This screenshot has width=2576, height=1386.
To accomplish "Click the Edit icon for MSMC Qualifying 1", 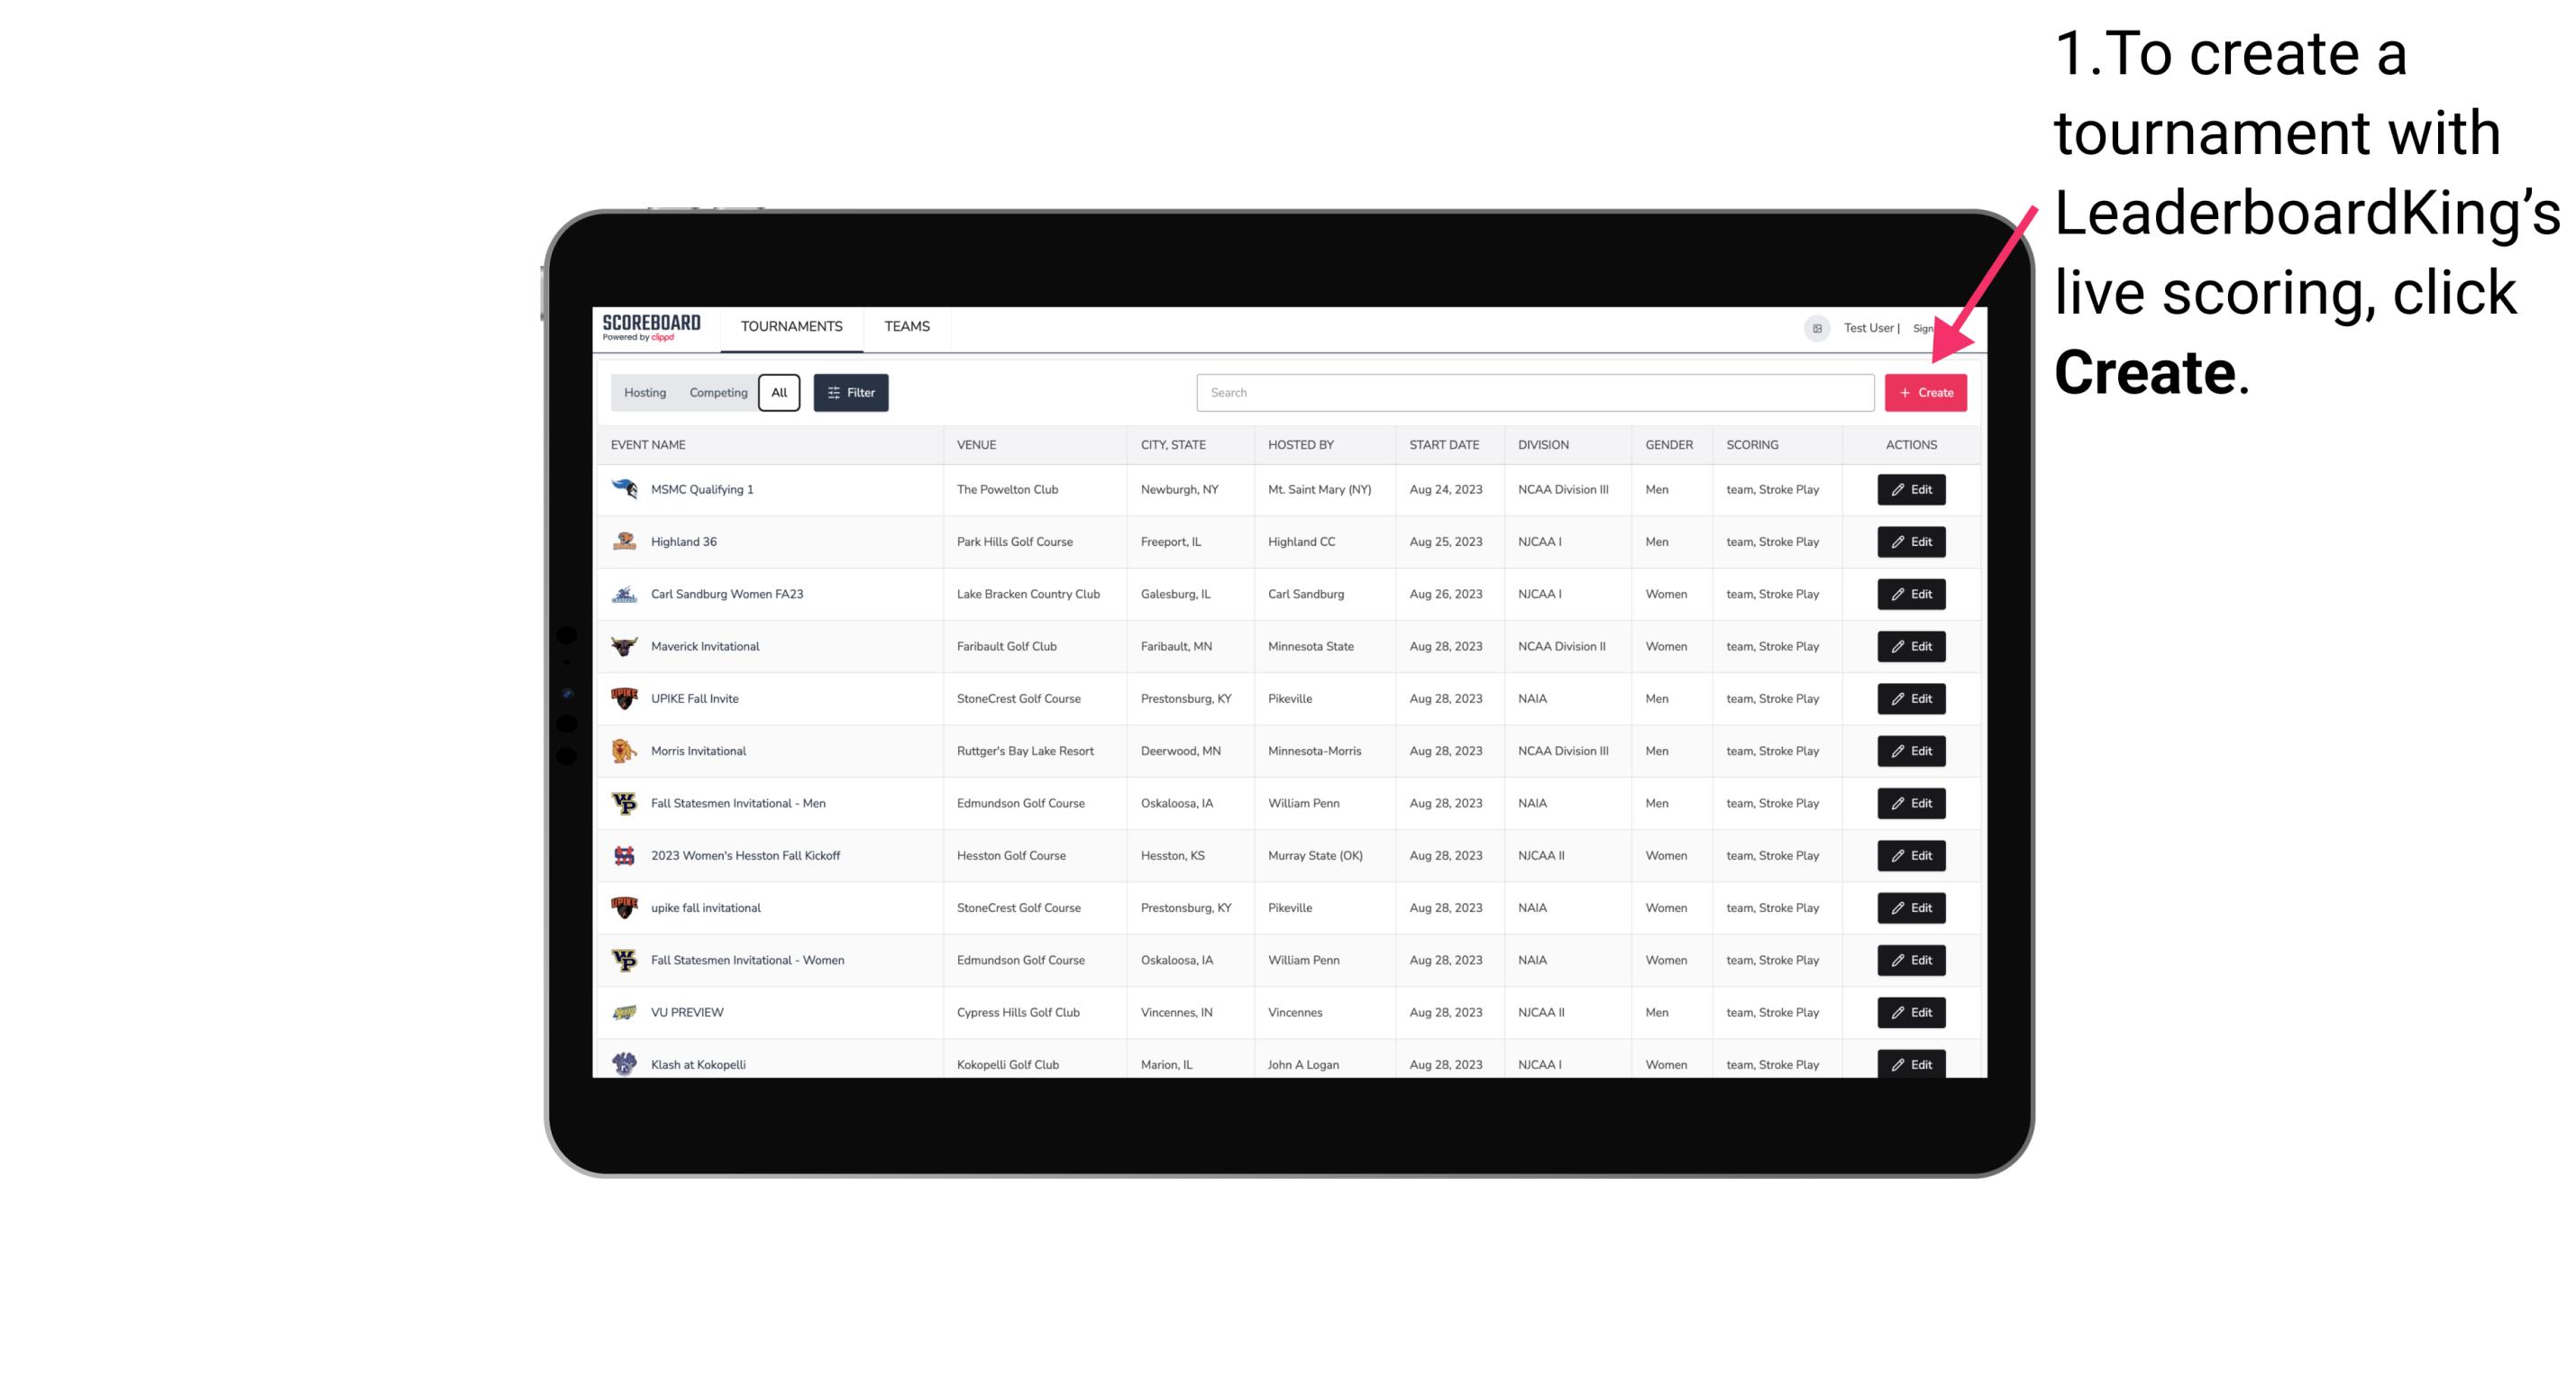I will [1910, 488].
